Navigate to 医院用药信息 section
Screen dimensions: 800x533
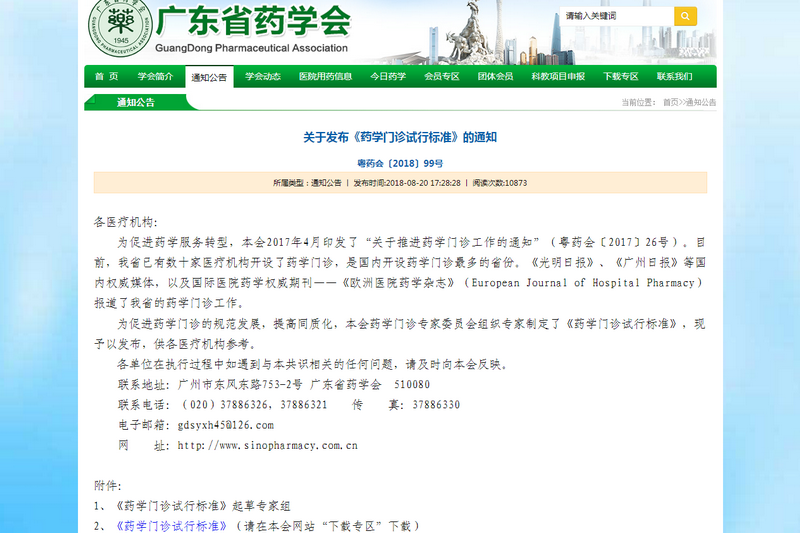(x=325, y=77)
